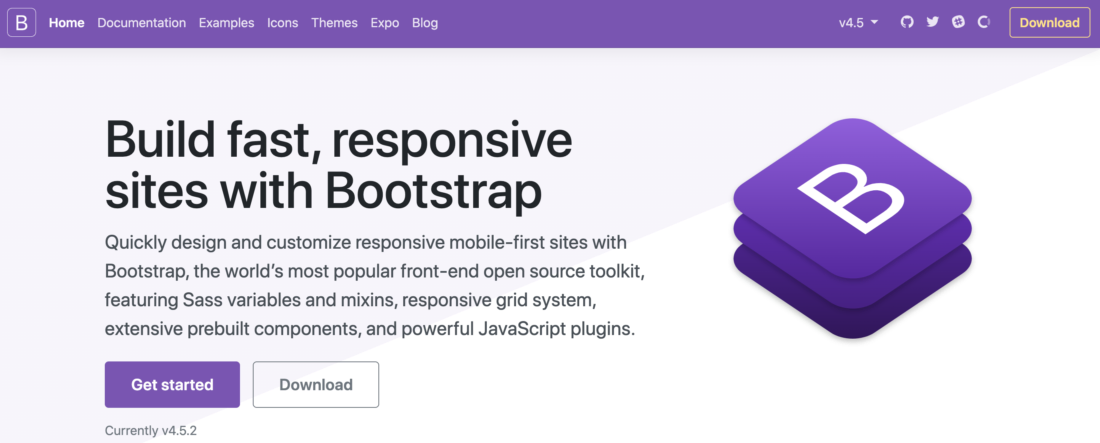Open the Documentation nav item
The height and width of the screenshot is (443, 1100).
pyautogui.click(x=142, y=23)
